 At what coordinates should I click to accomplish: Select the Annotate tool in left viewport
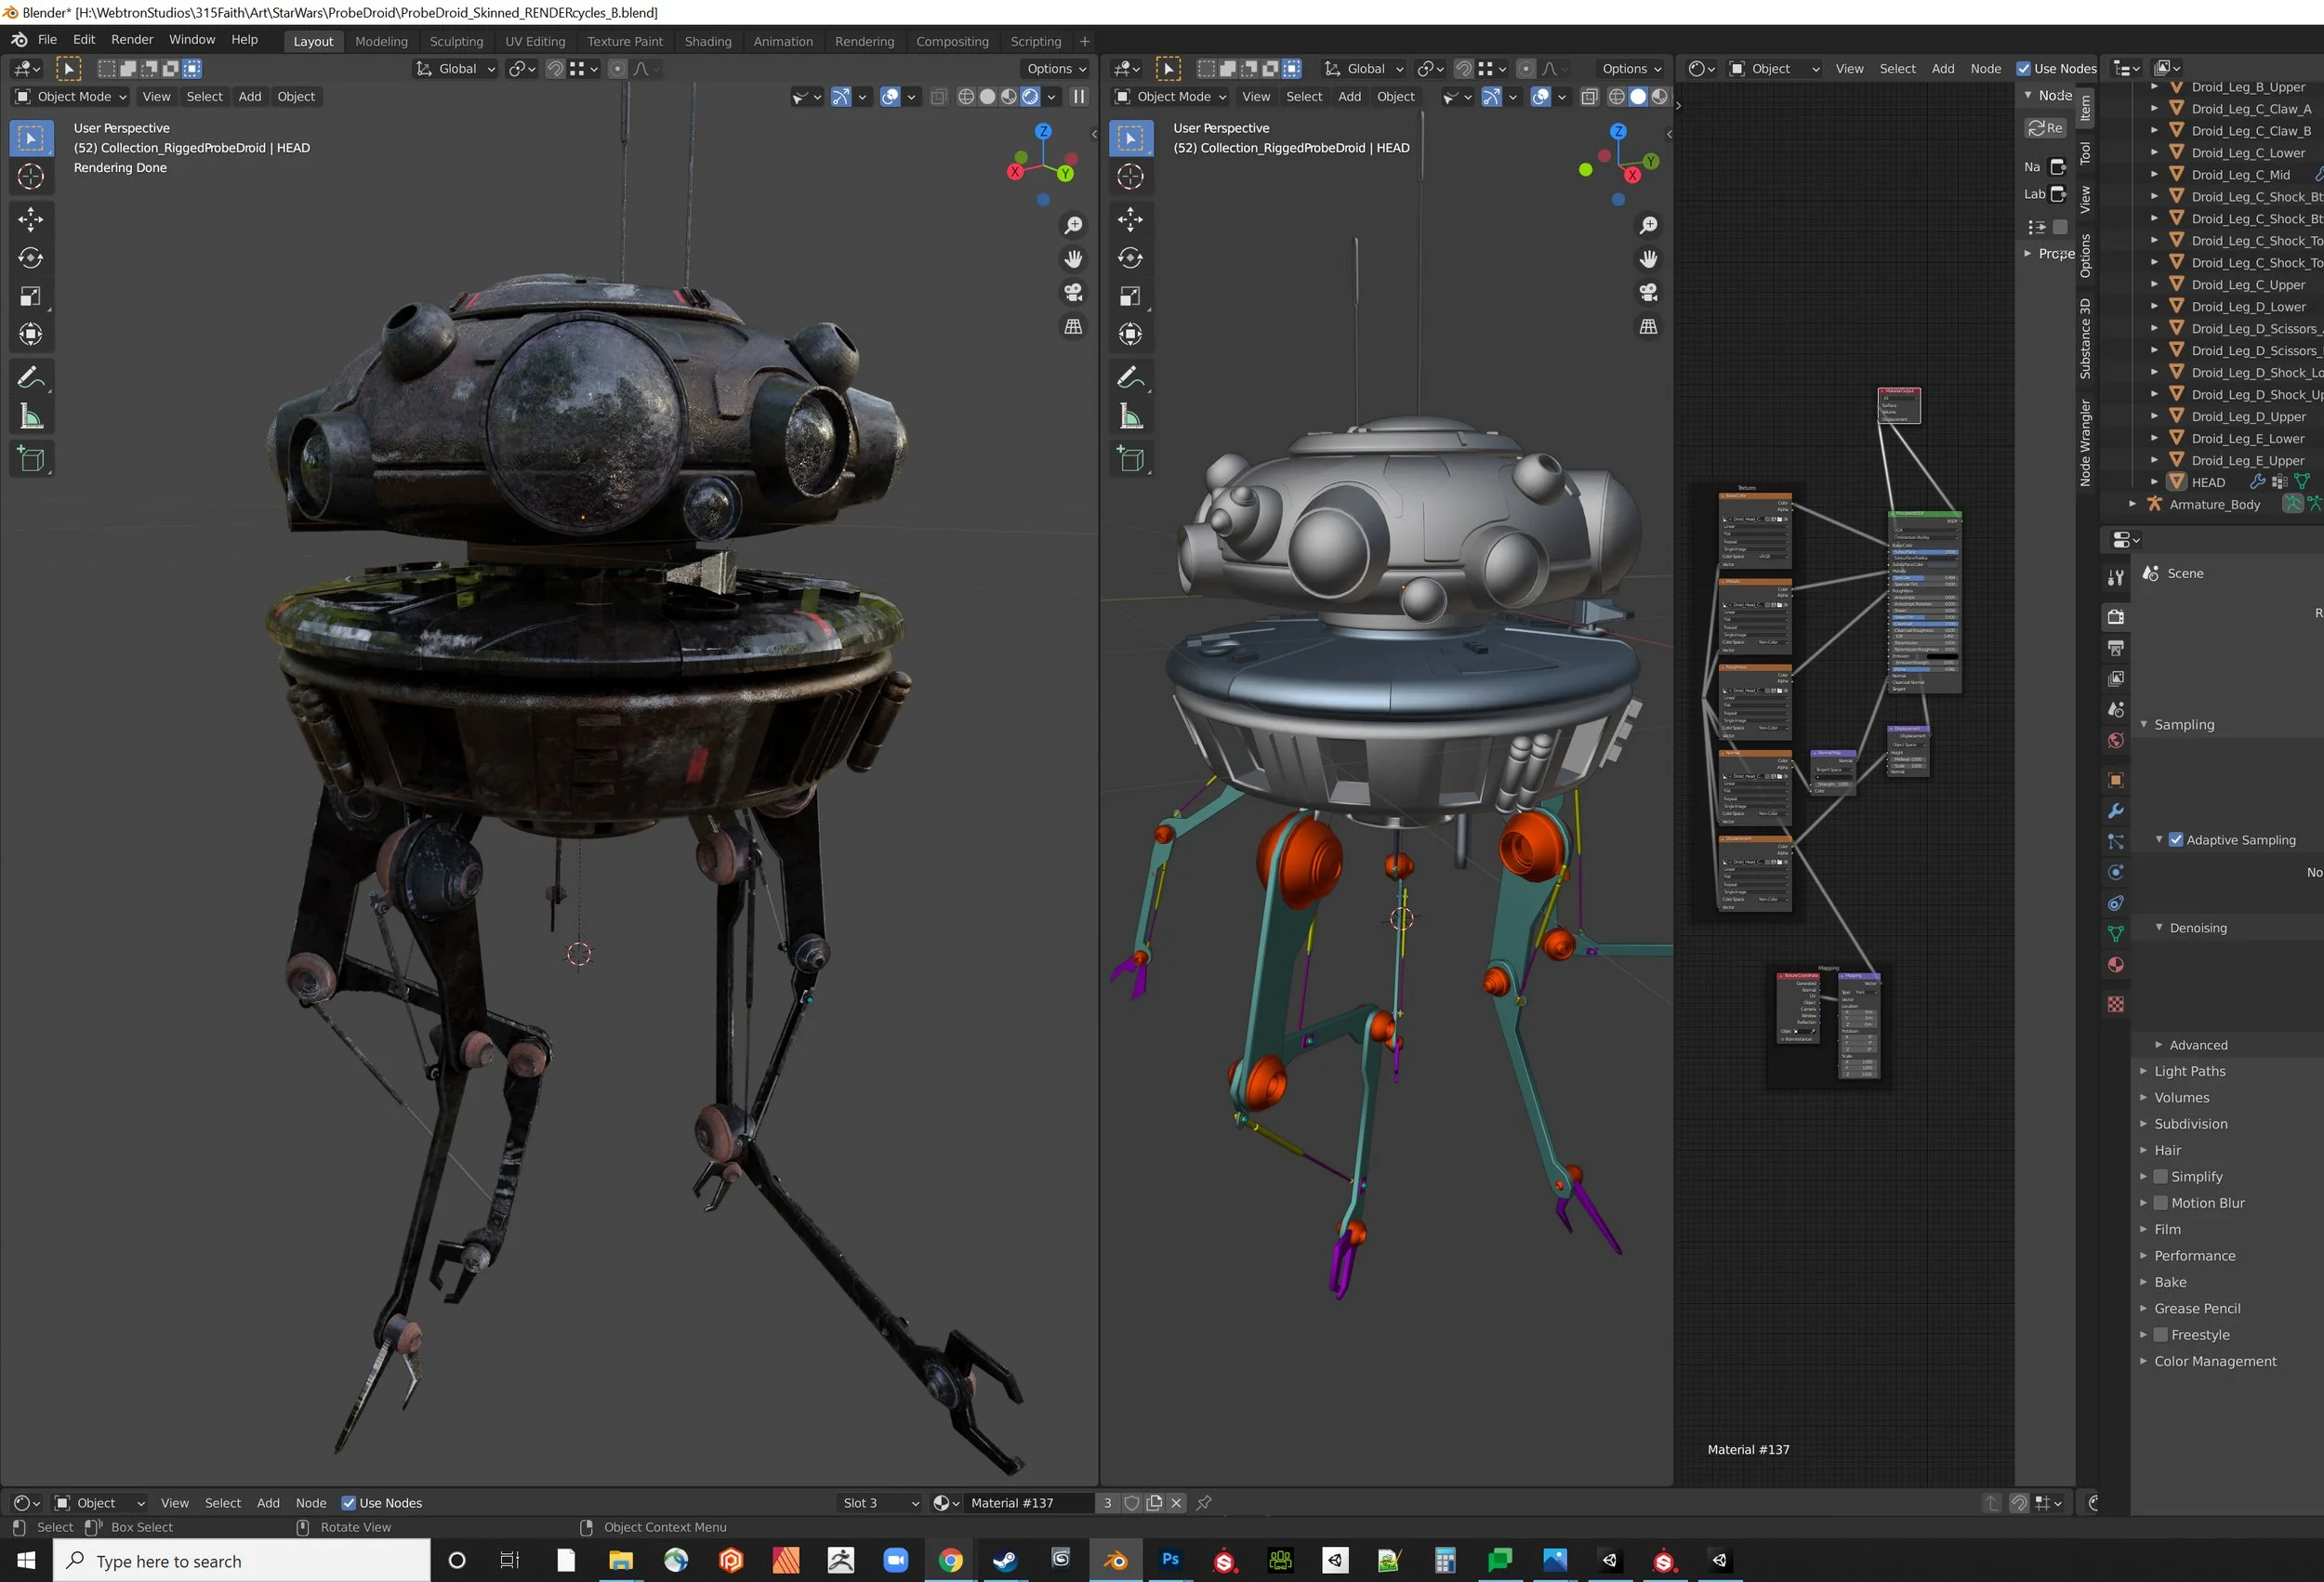31,378
